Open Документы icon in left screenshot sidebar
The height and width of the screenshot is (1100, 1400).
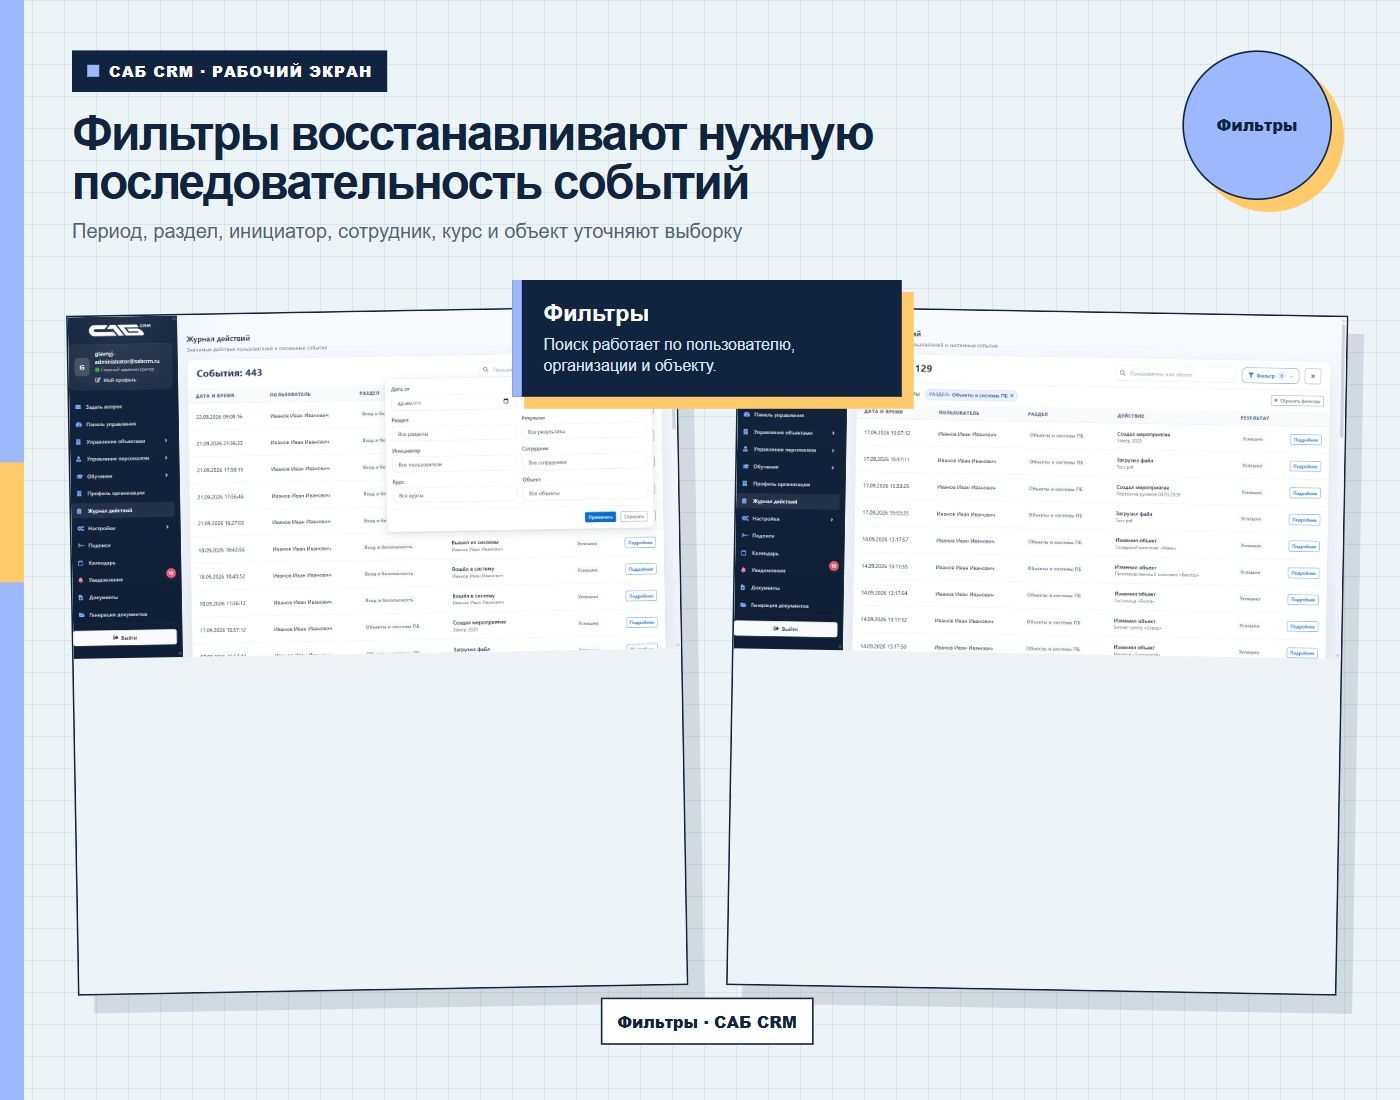[80, 597]
